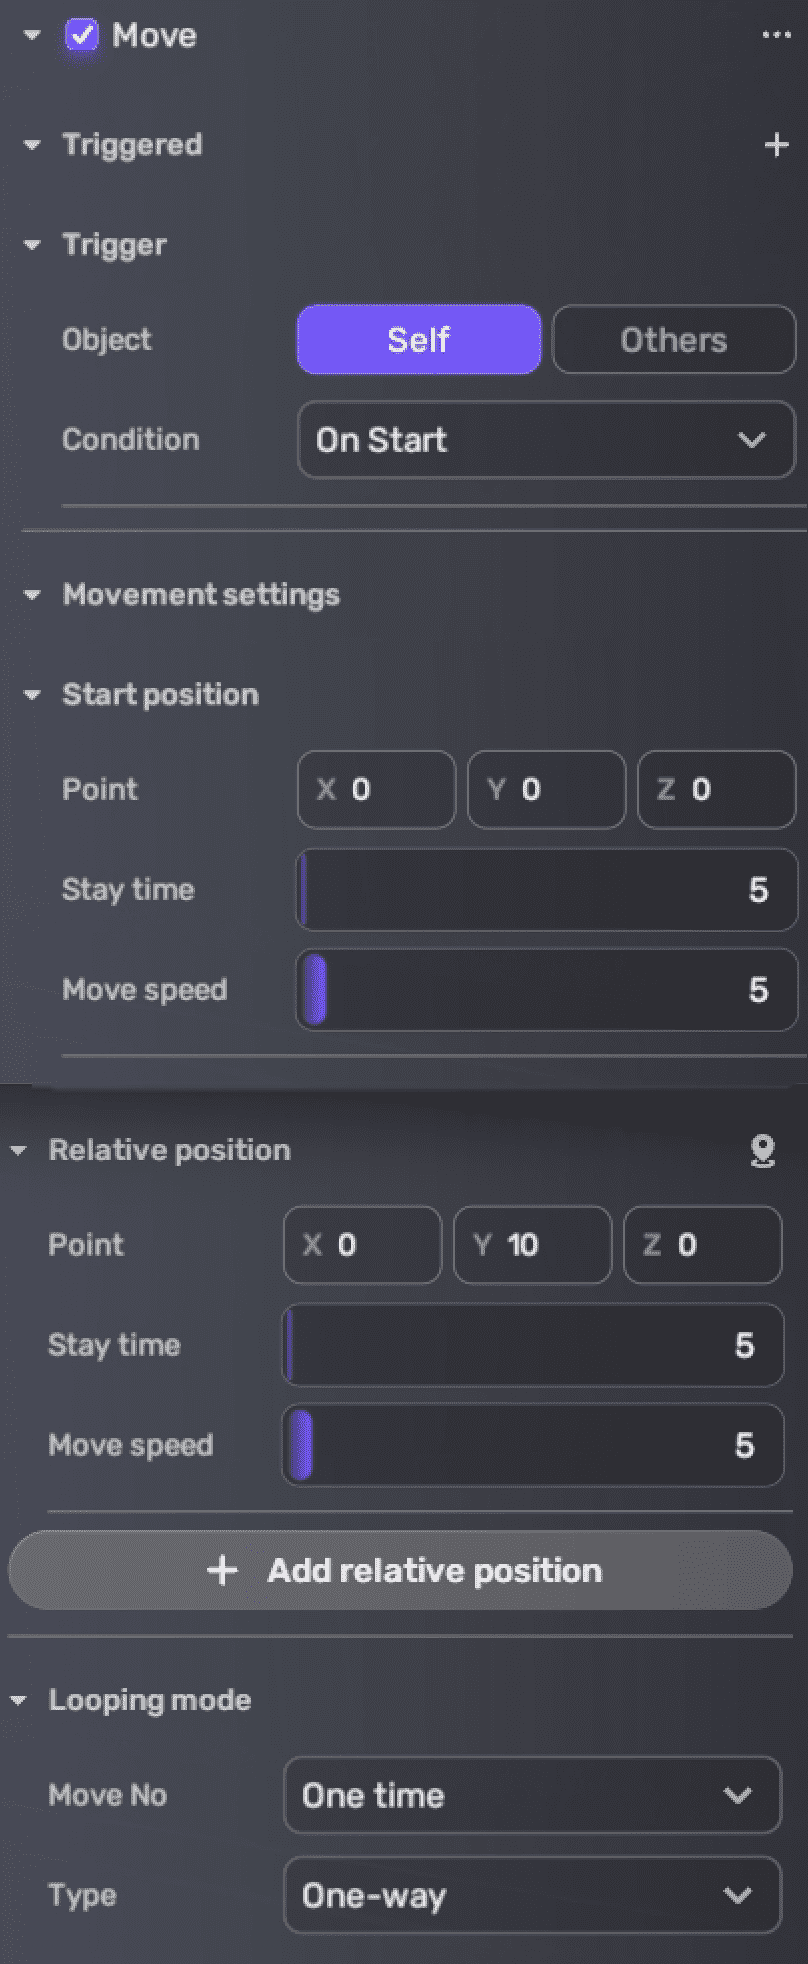This screenshot has height=1964, width=808.
Task: Collapse the Triggered section
Action: pos(31,145)
